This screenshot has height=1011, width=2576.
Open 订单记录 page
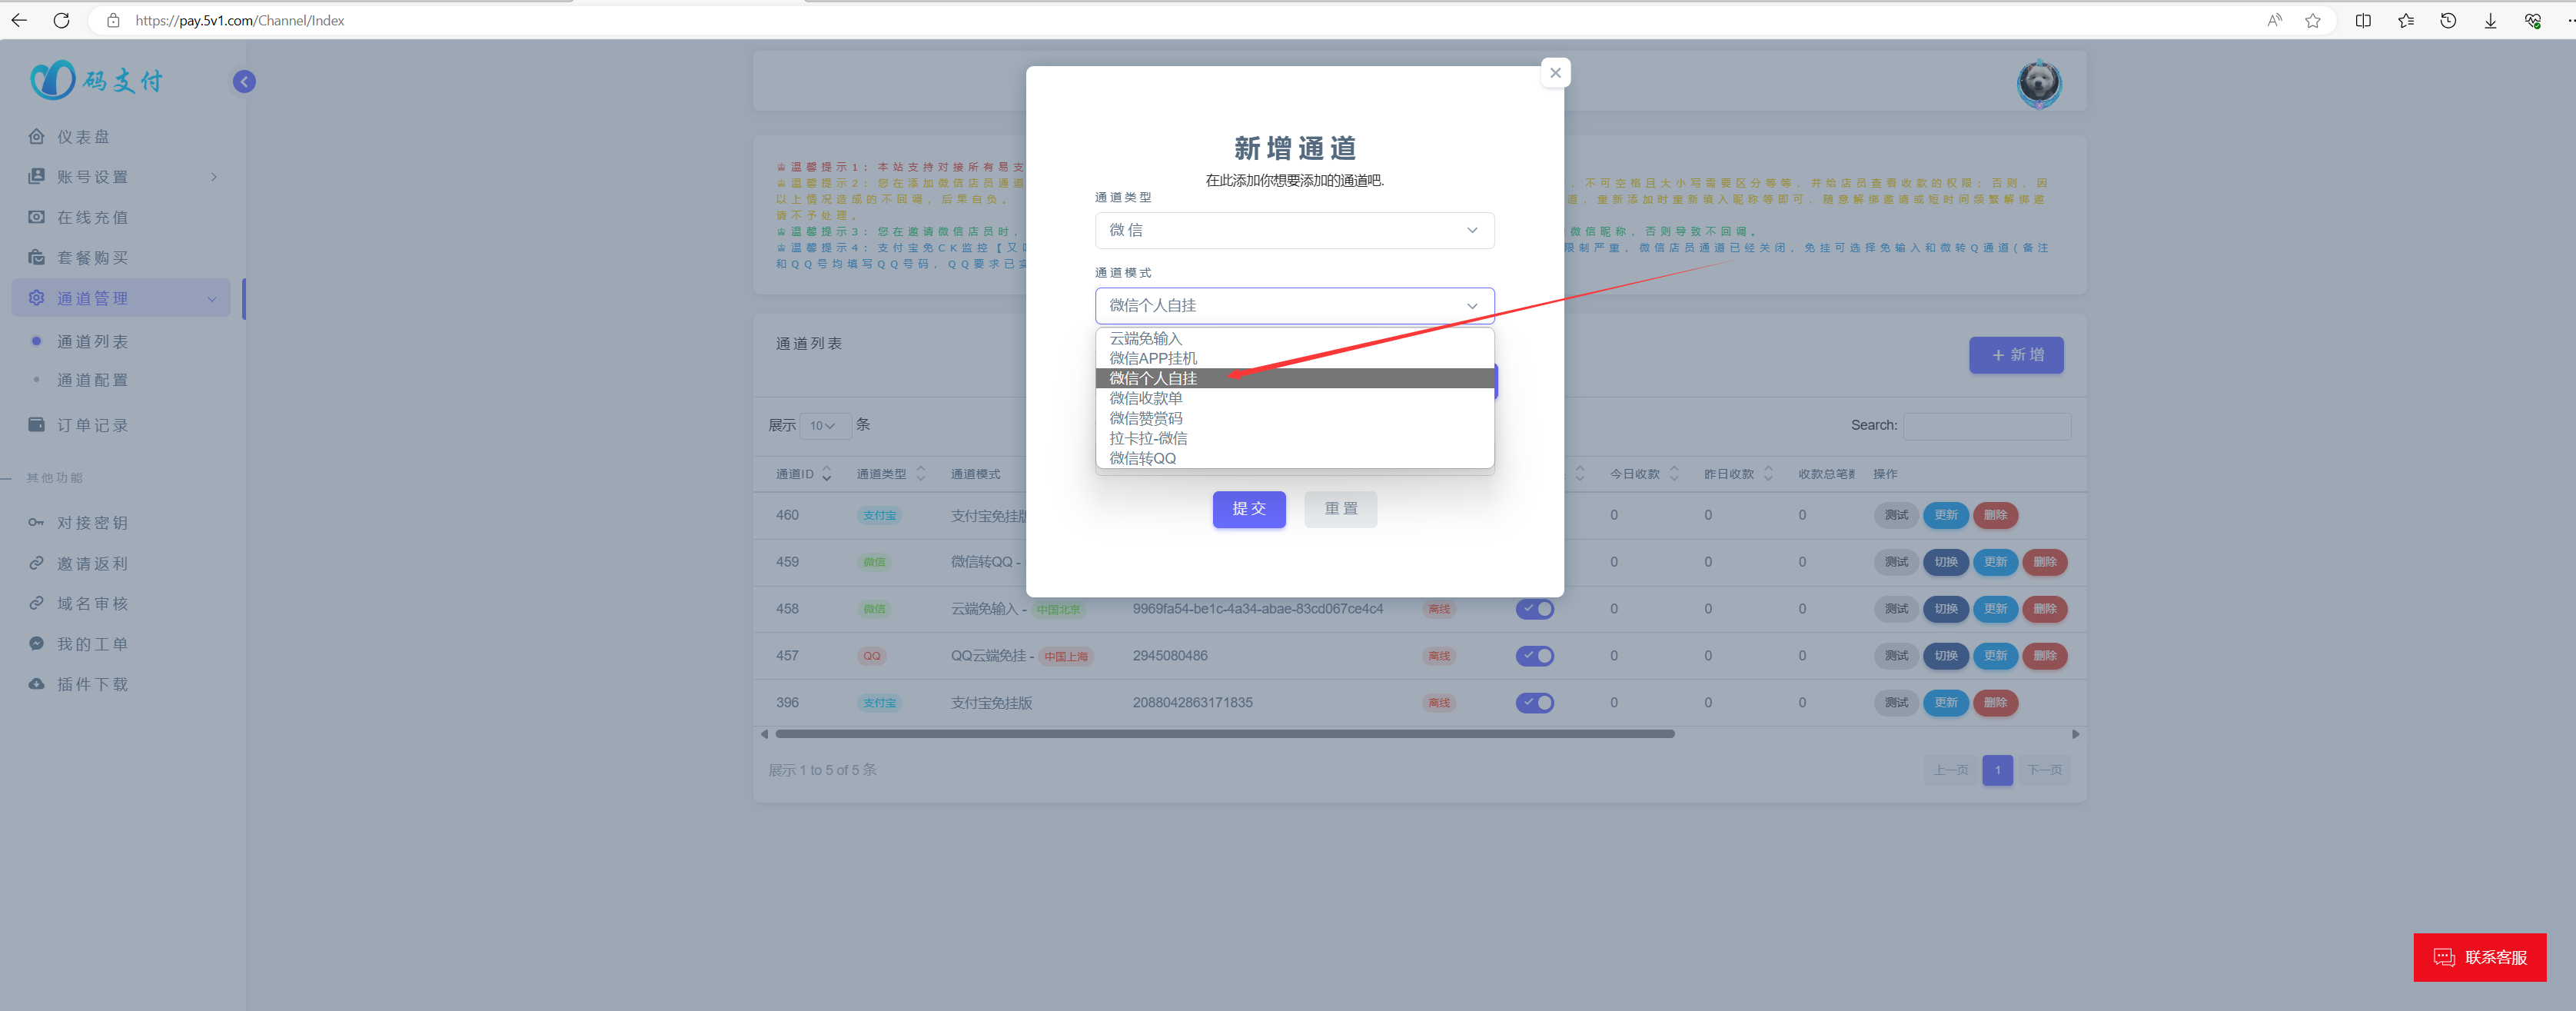click(93, 426)
